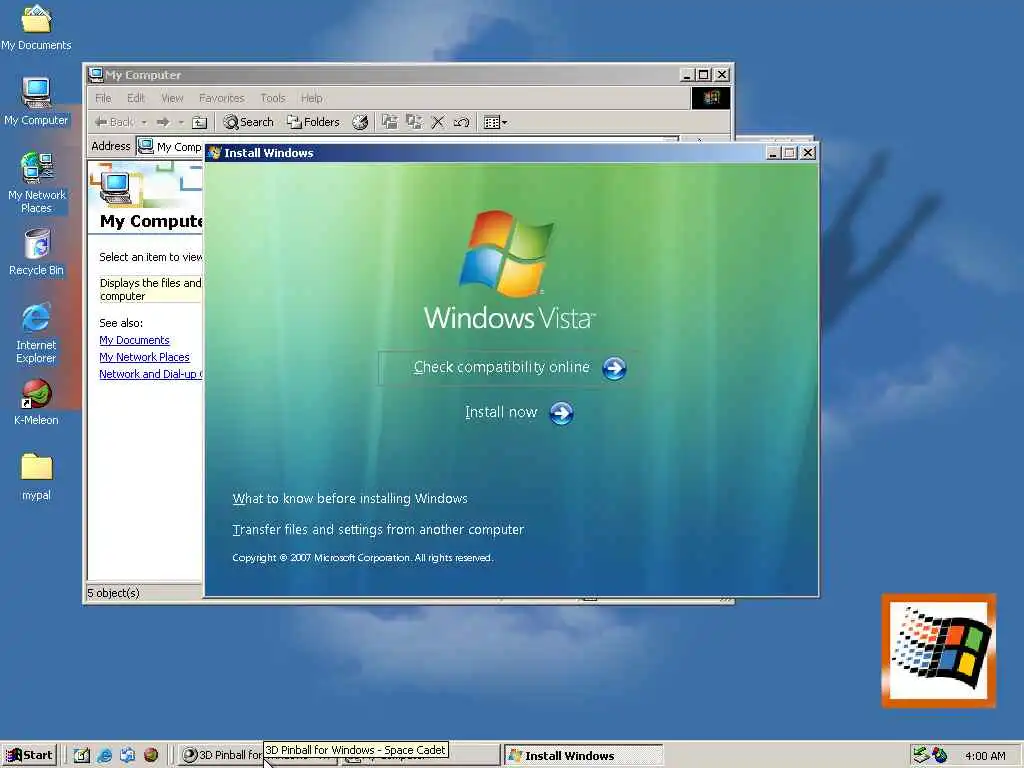Click the 4:00 AM clock

point(985,756)
